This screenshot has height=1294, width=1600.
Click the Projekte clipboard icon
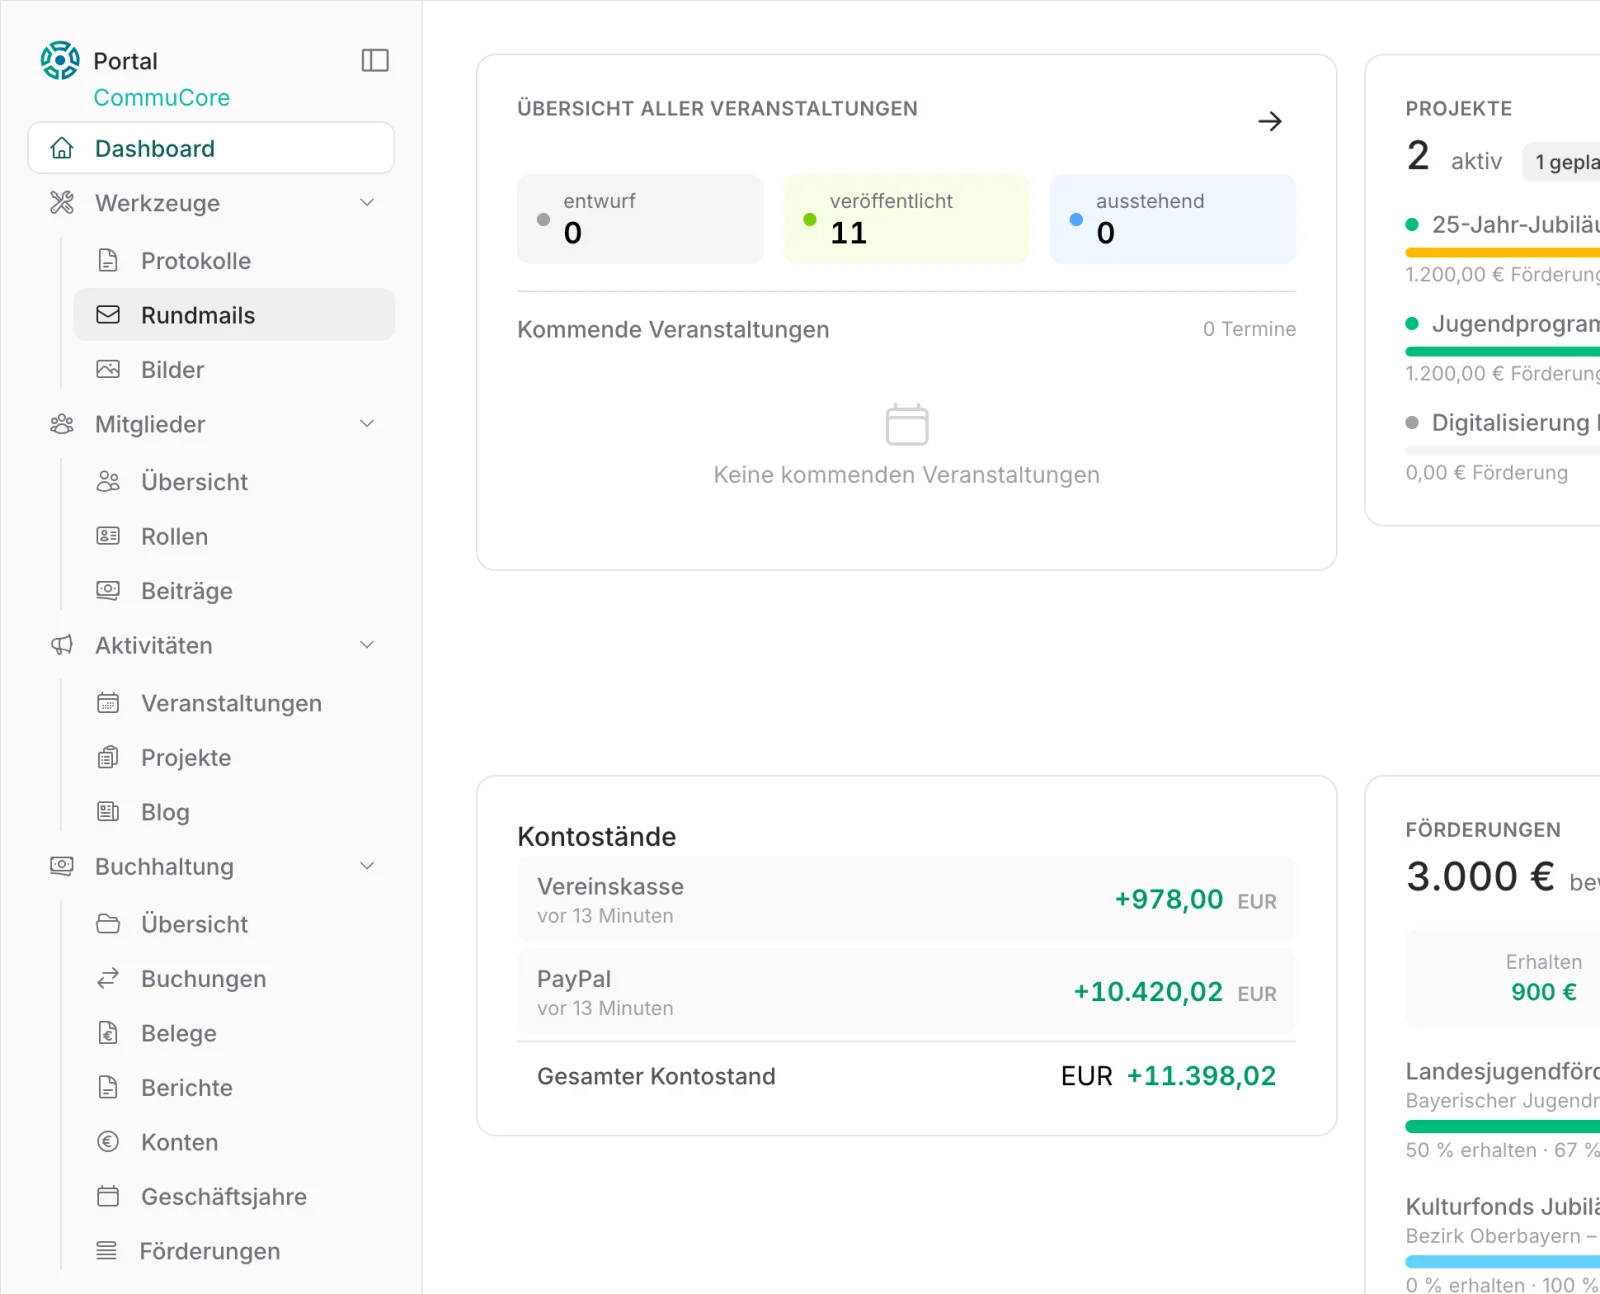coord(108,757)
